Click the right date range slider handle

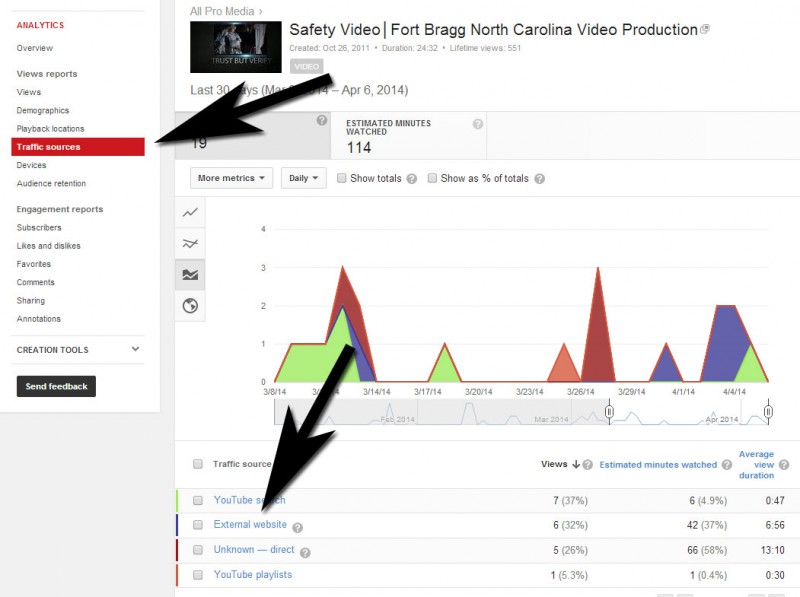point(768,411)
